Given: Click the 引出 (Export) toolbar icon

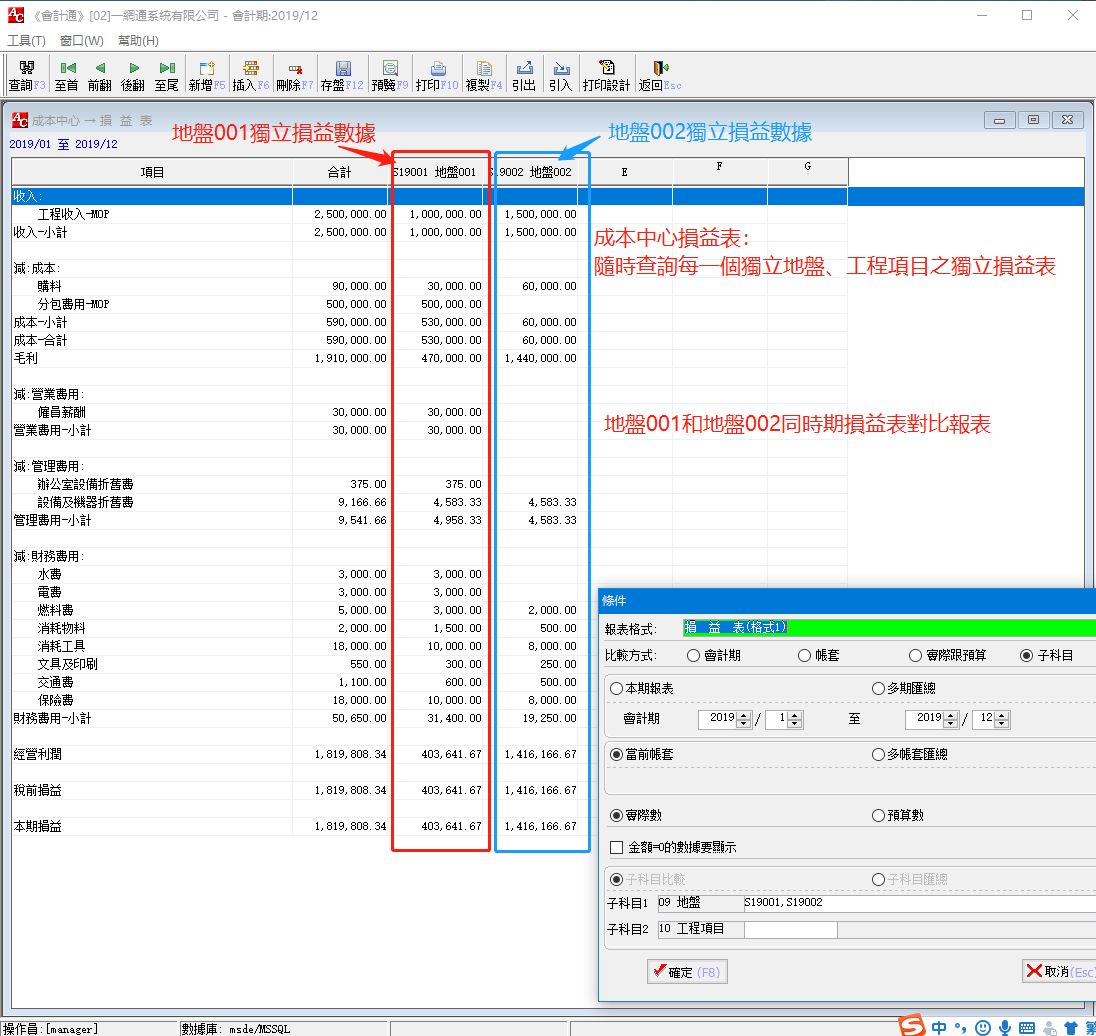Looking at the screenshot, I should coord(523,76).
